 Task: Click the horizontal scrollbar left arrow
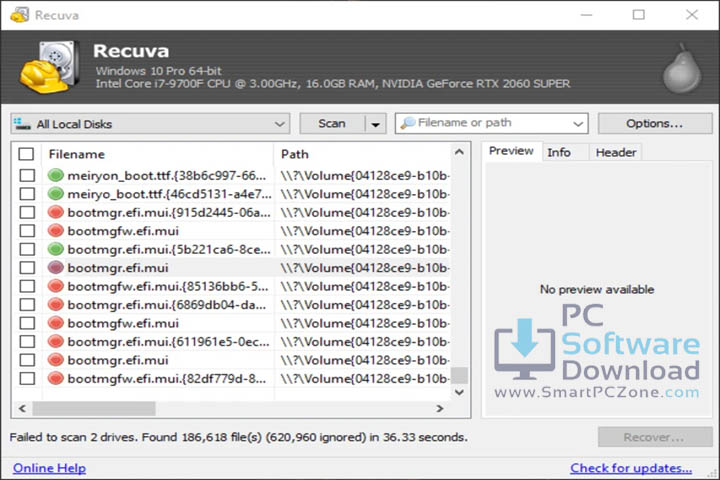[22, 408]
